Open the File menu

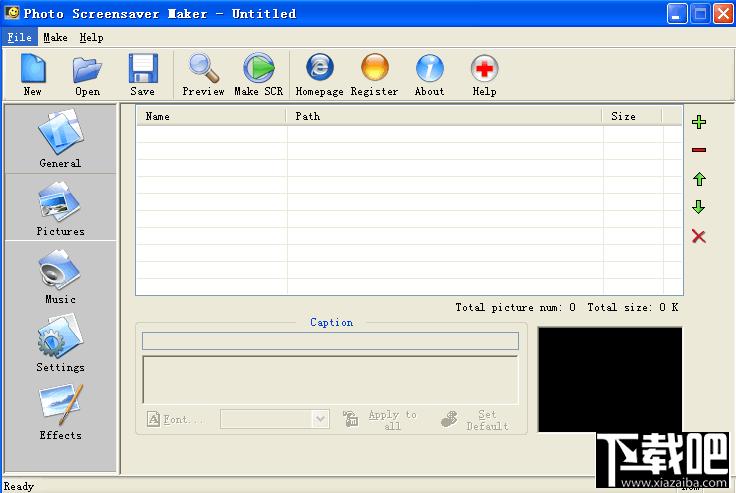pos(20,38)
